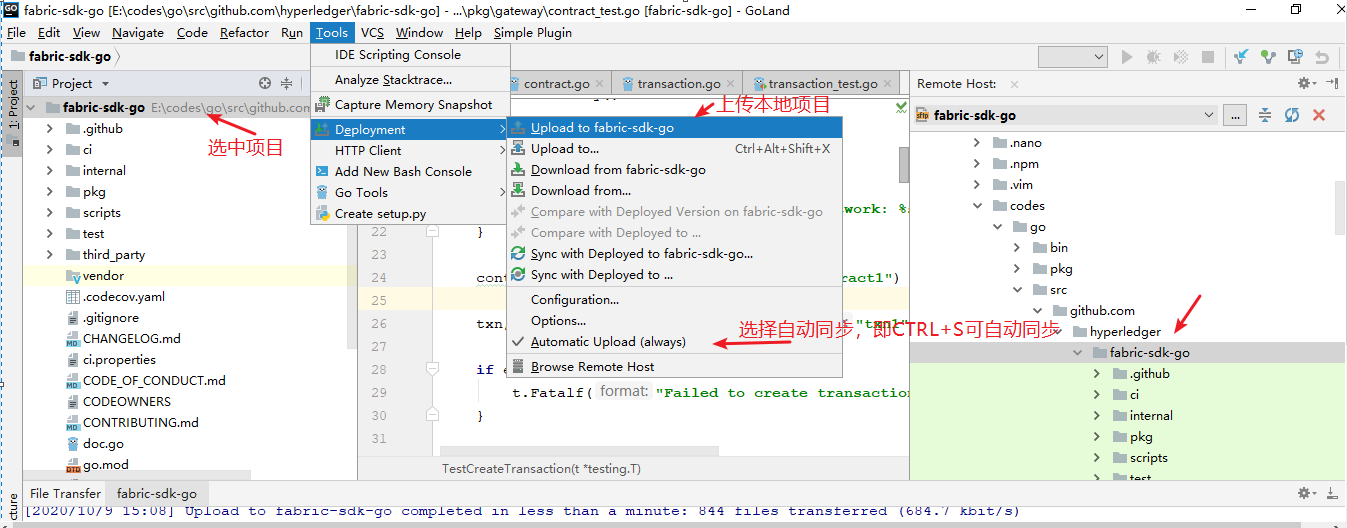This screenshot has height=528, width=1347.
Task: Select Upload to fabric-sdk-go
Action: (x=675, y=127)
